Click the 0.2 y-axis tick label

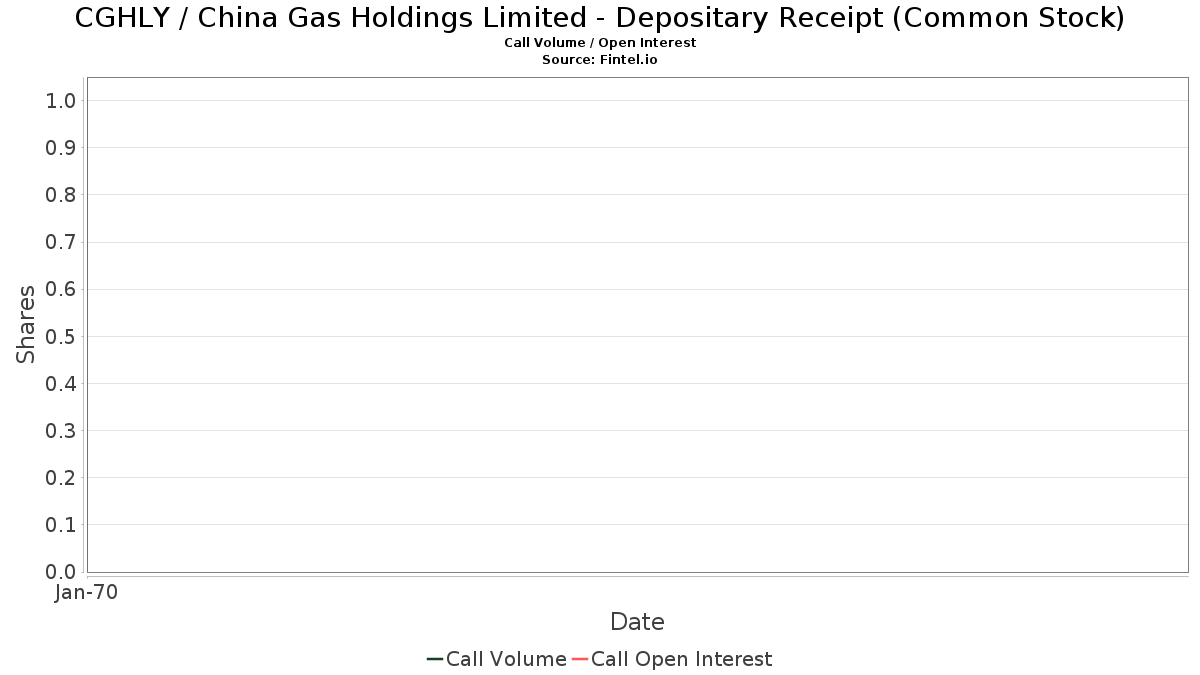(61, 478)
